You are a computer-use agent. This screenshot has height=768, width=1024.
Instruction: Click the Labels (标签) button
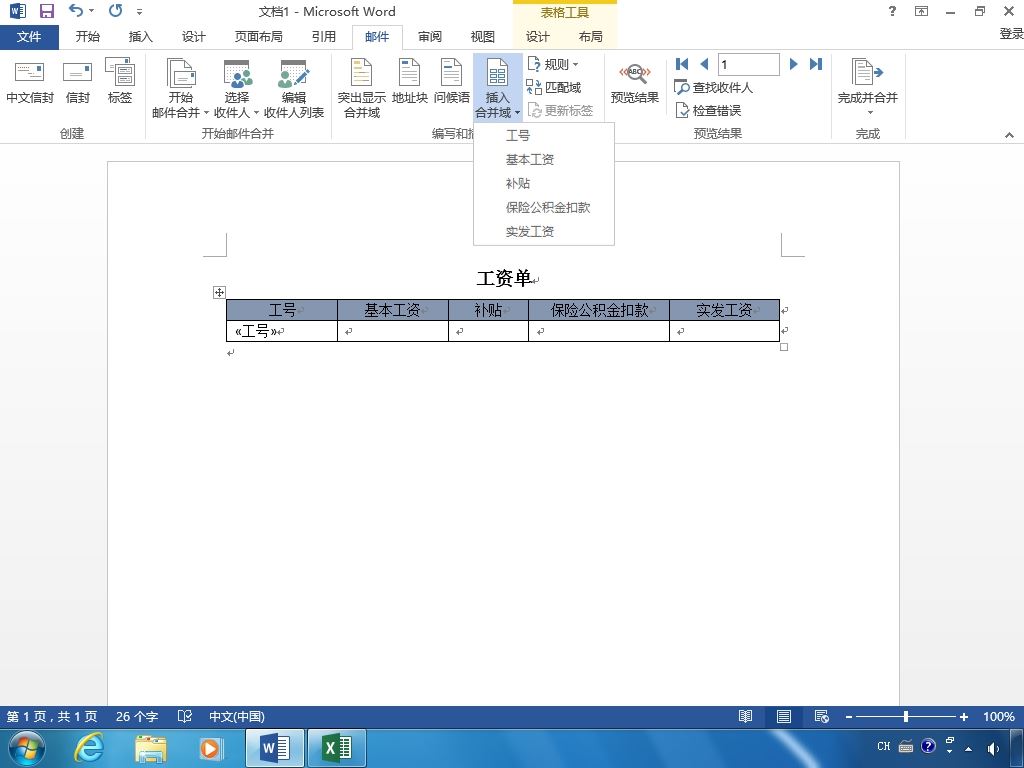[x=120, y=83]
